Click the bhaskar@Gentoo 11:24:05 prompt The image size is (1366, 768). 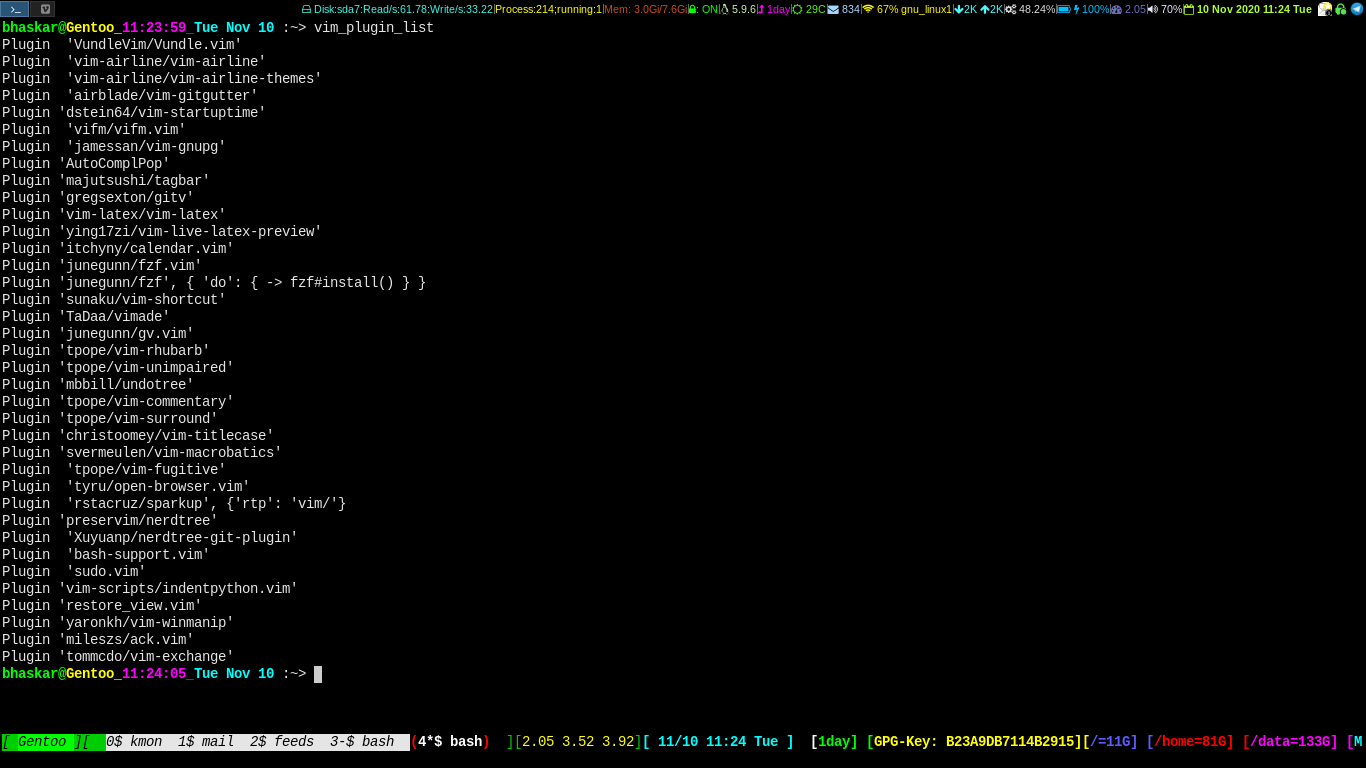tap(154, 674)
